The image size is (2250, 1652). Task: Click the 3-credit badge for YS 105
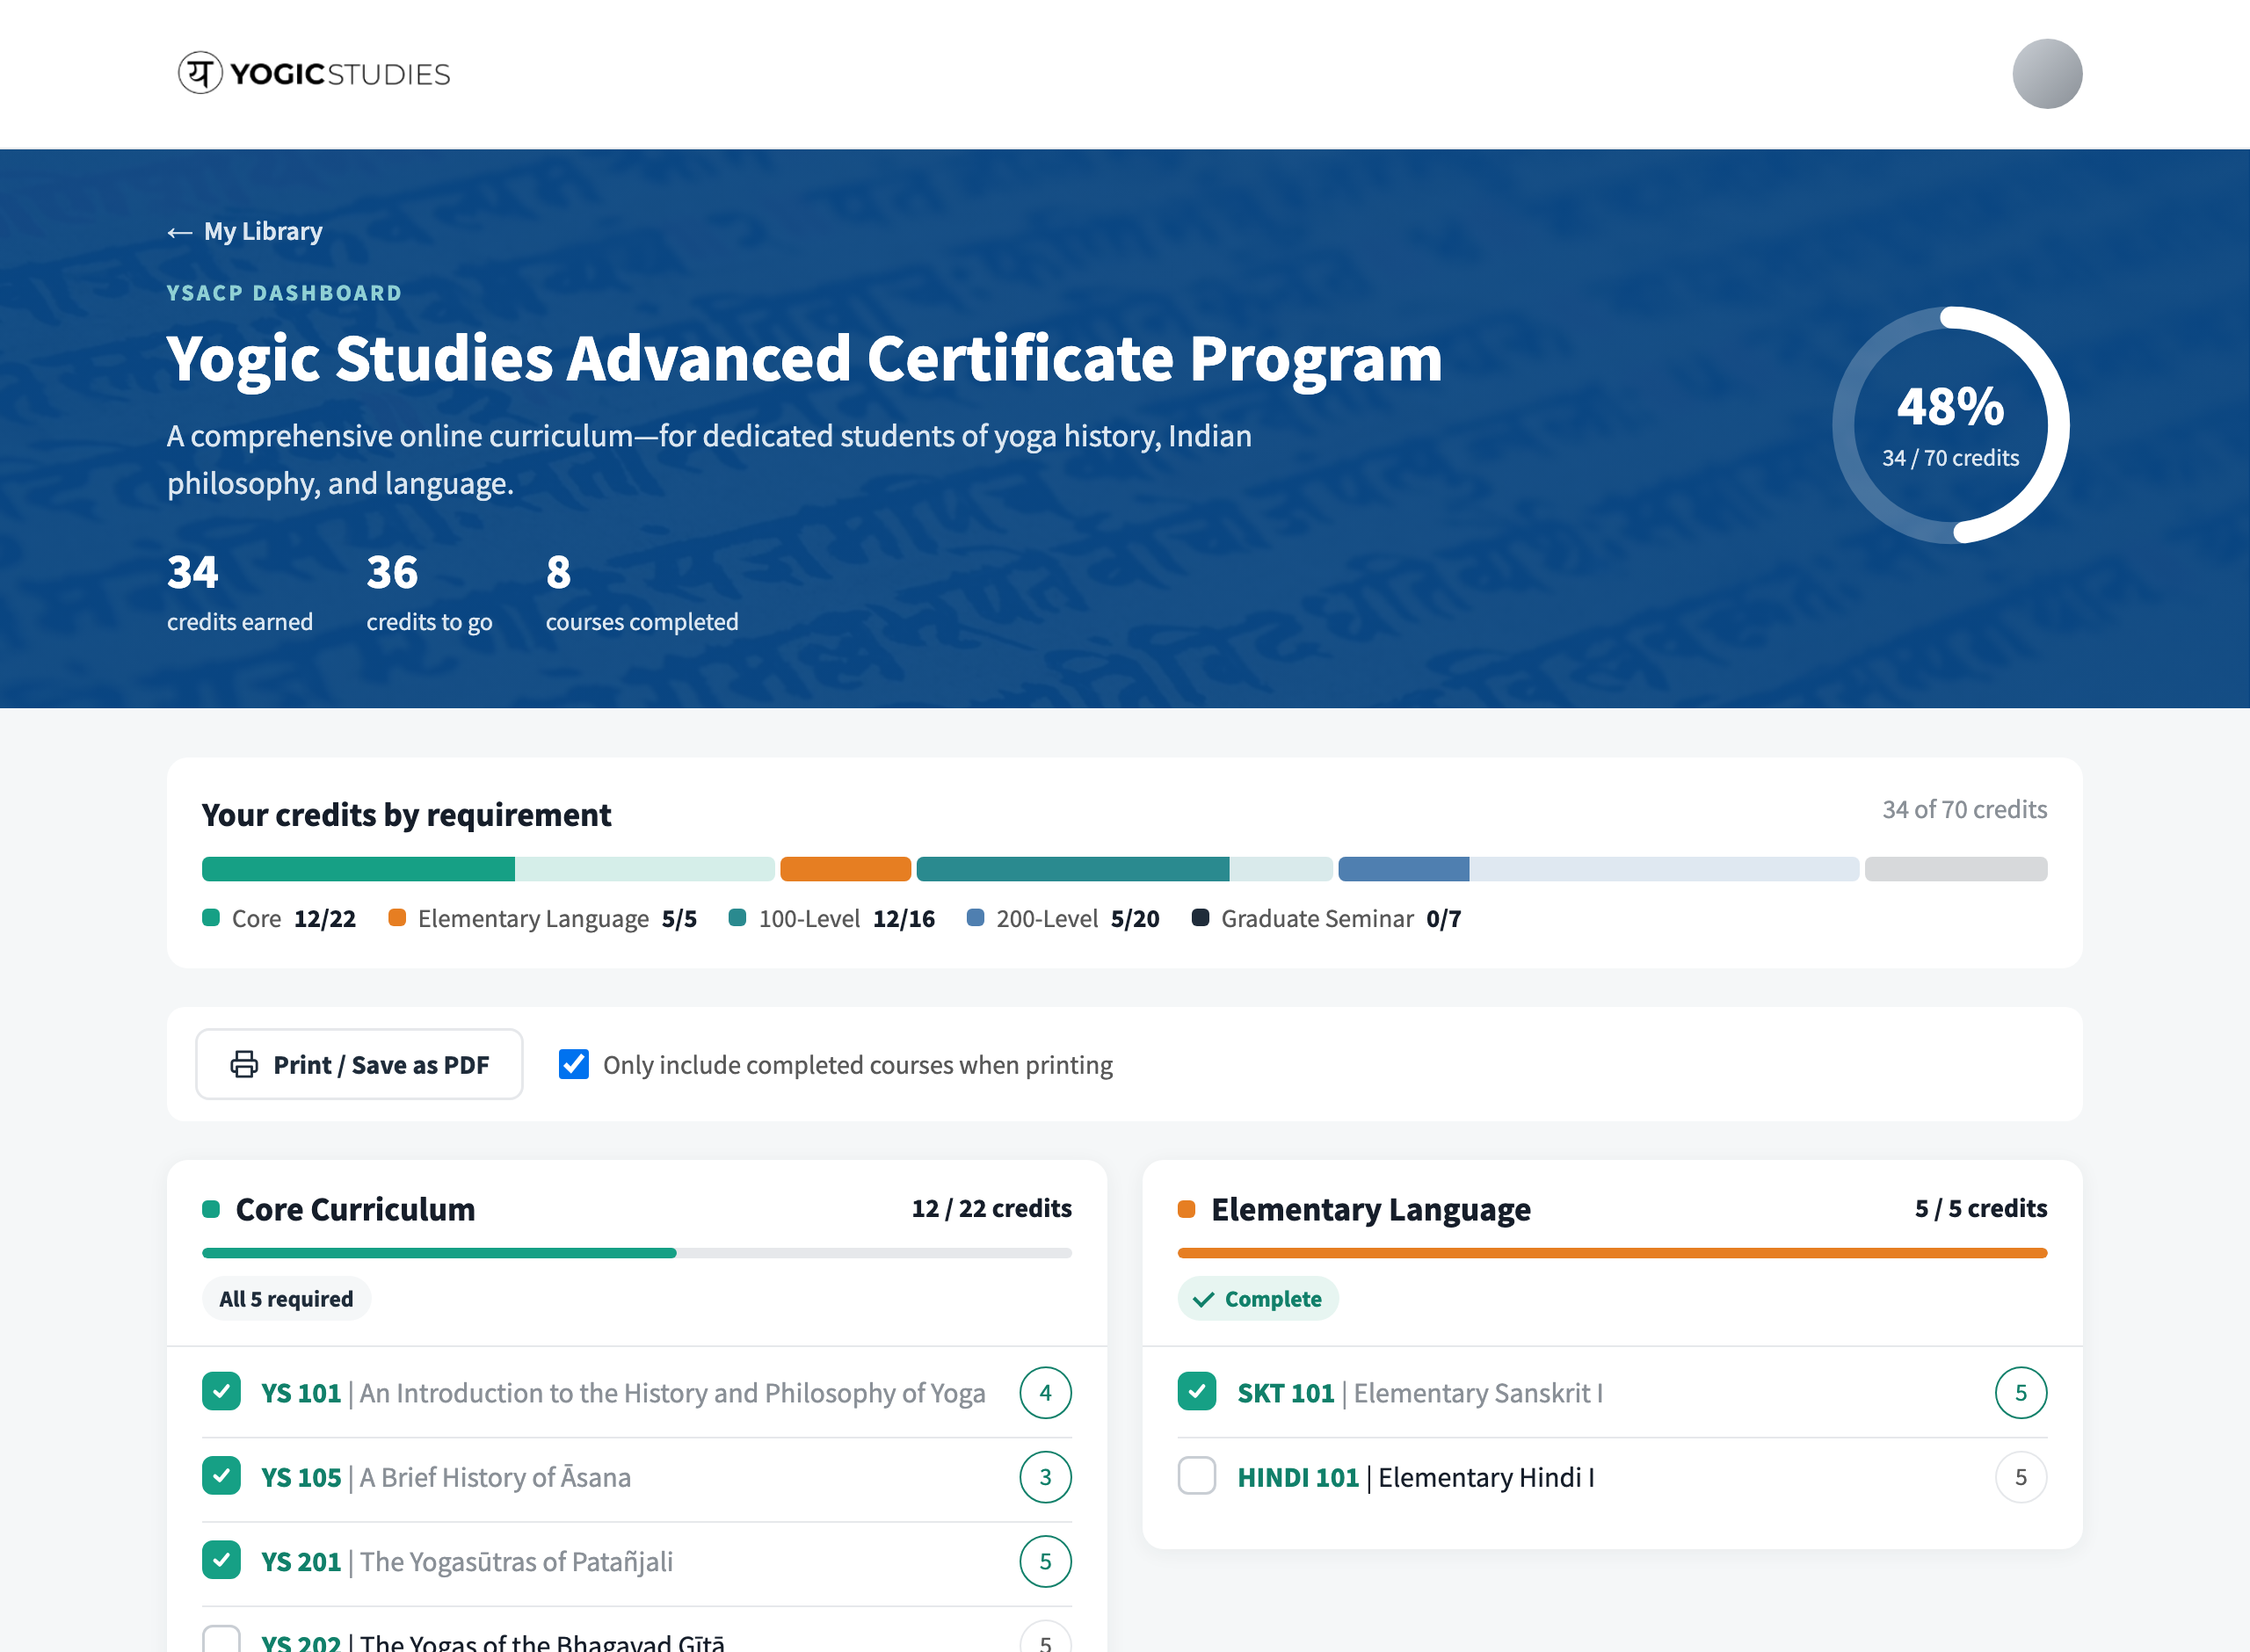tap(1045, 1477)
